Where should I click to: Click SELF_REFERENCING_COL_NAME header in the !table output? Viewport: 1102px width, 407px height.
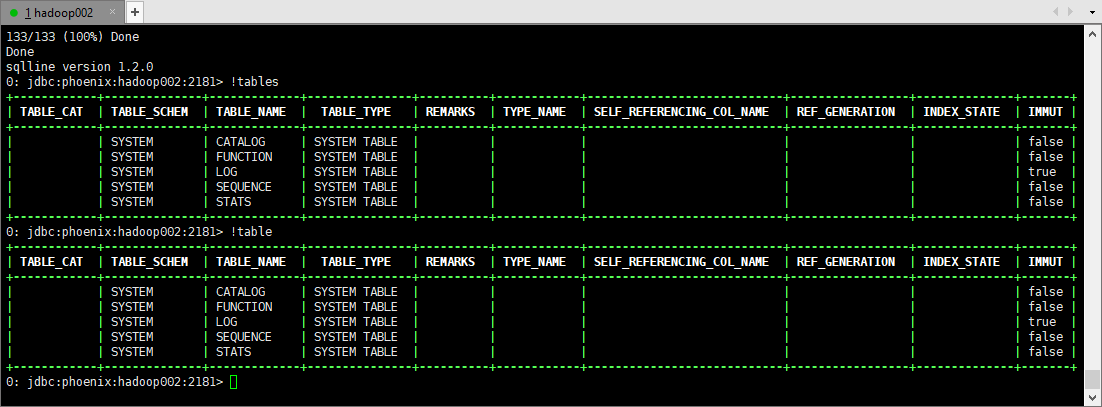(681, 262)
